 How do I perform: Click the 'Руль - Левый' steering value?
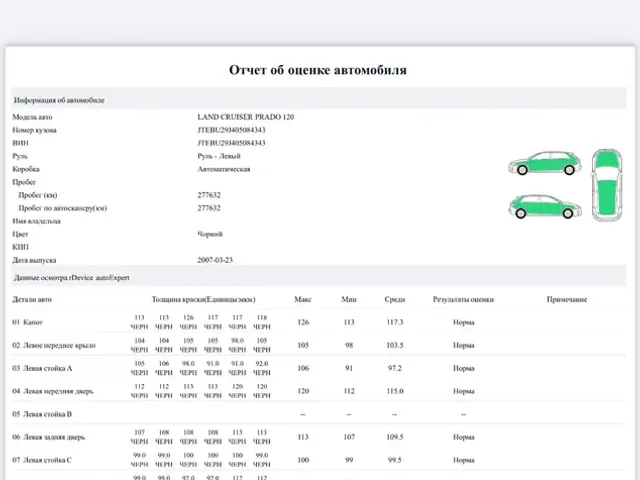click(x=219, y=156)
